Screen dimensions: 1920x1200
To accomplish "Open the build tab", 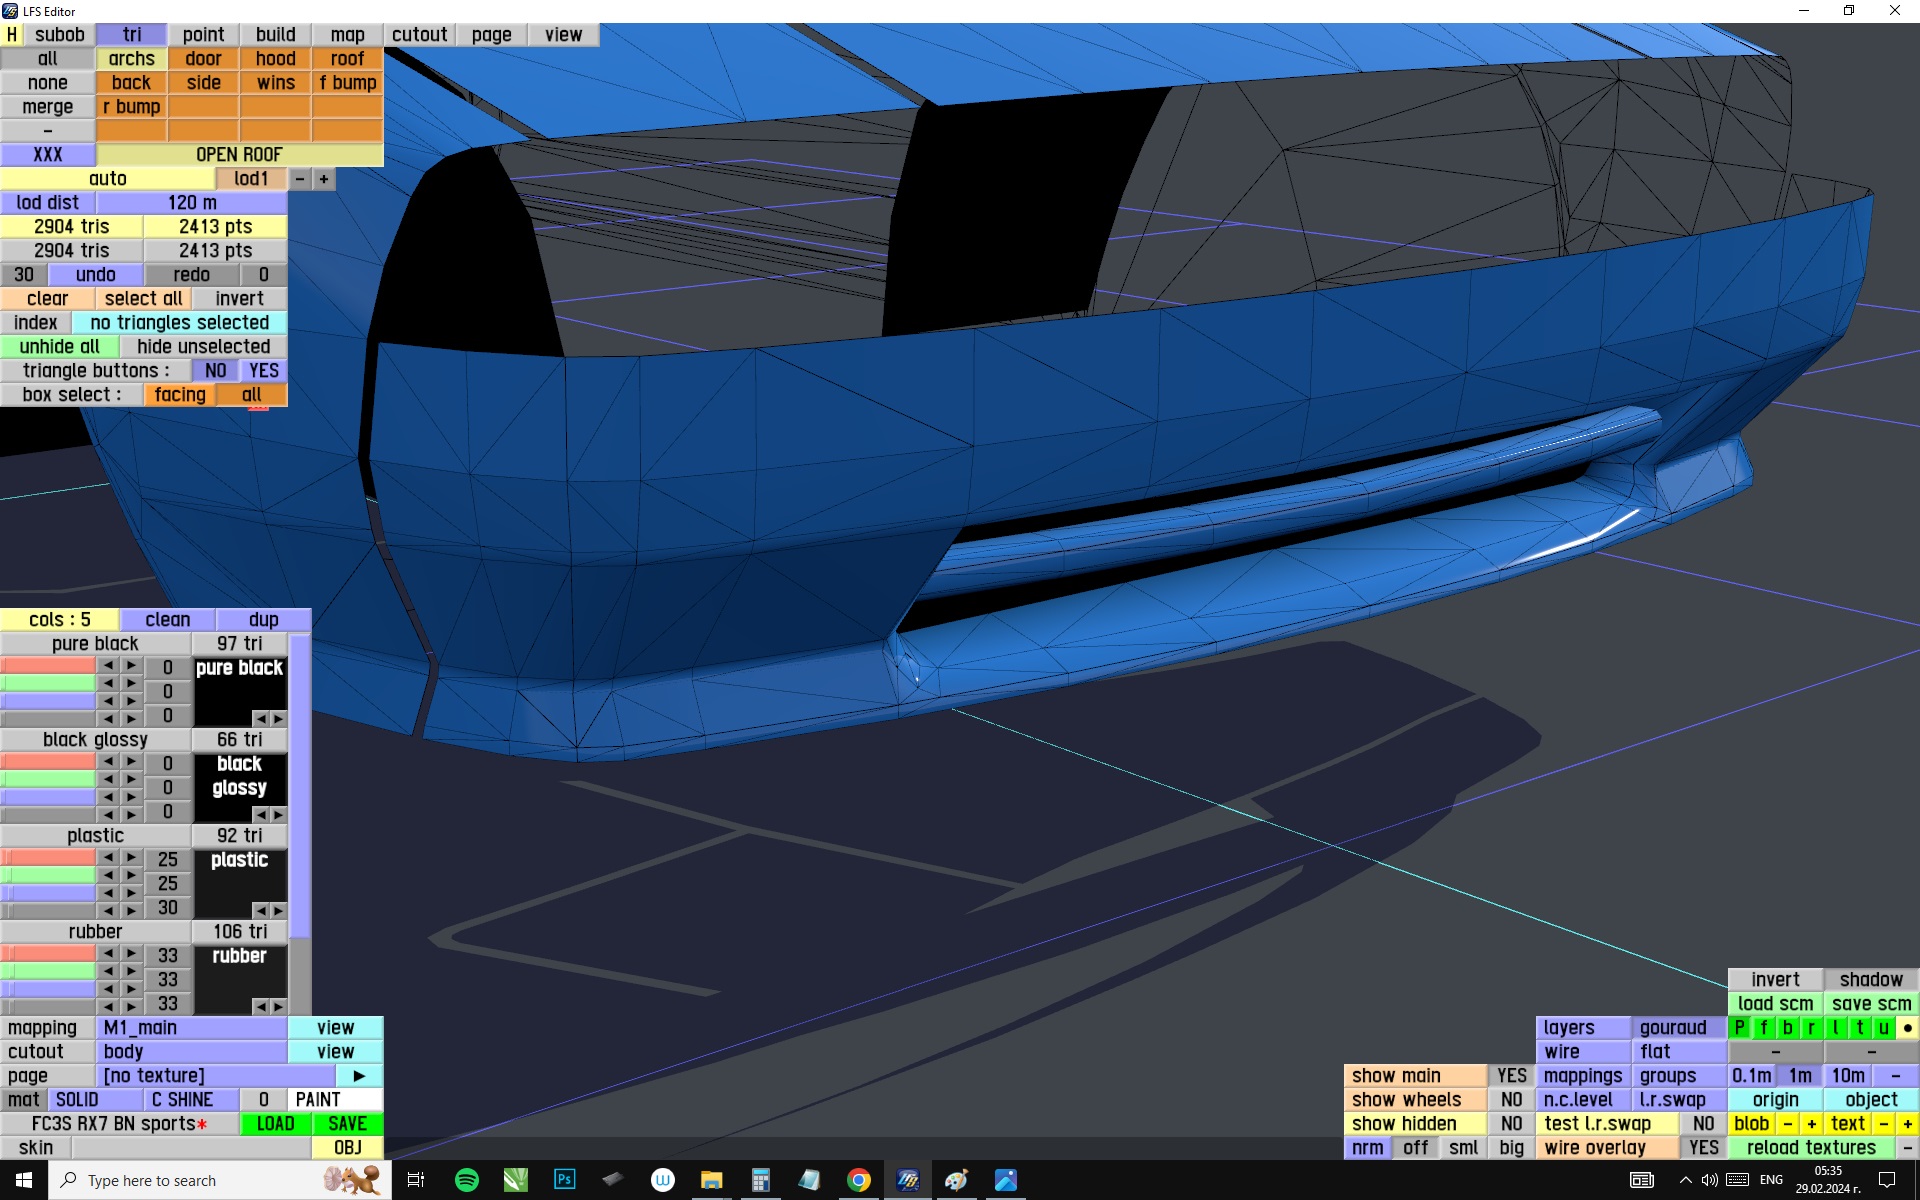I will tap(275, 35).
